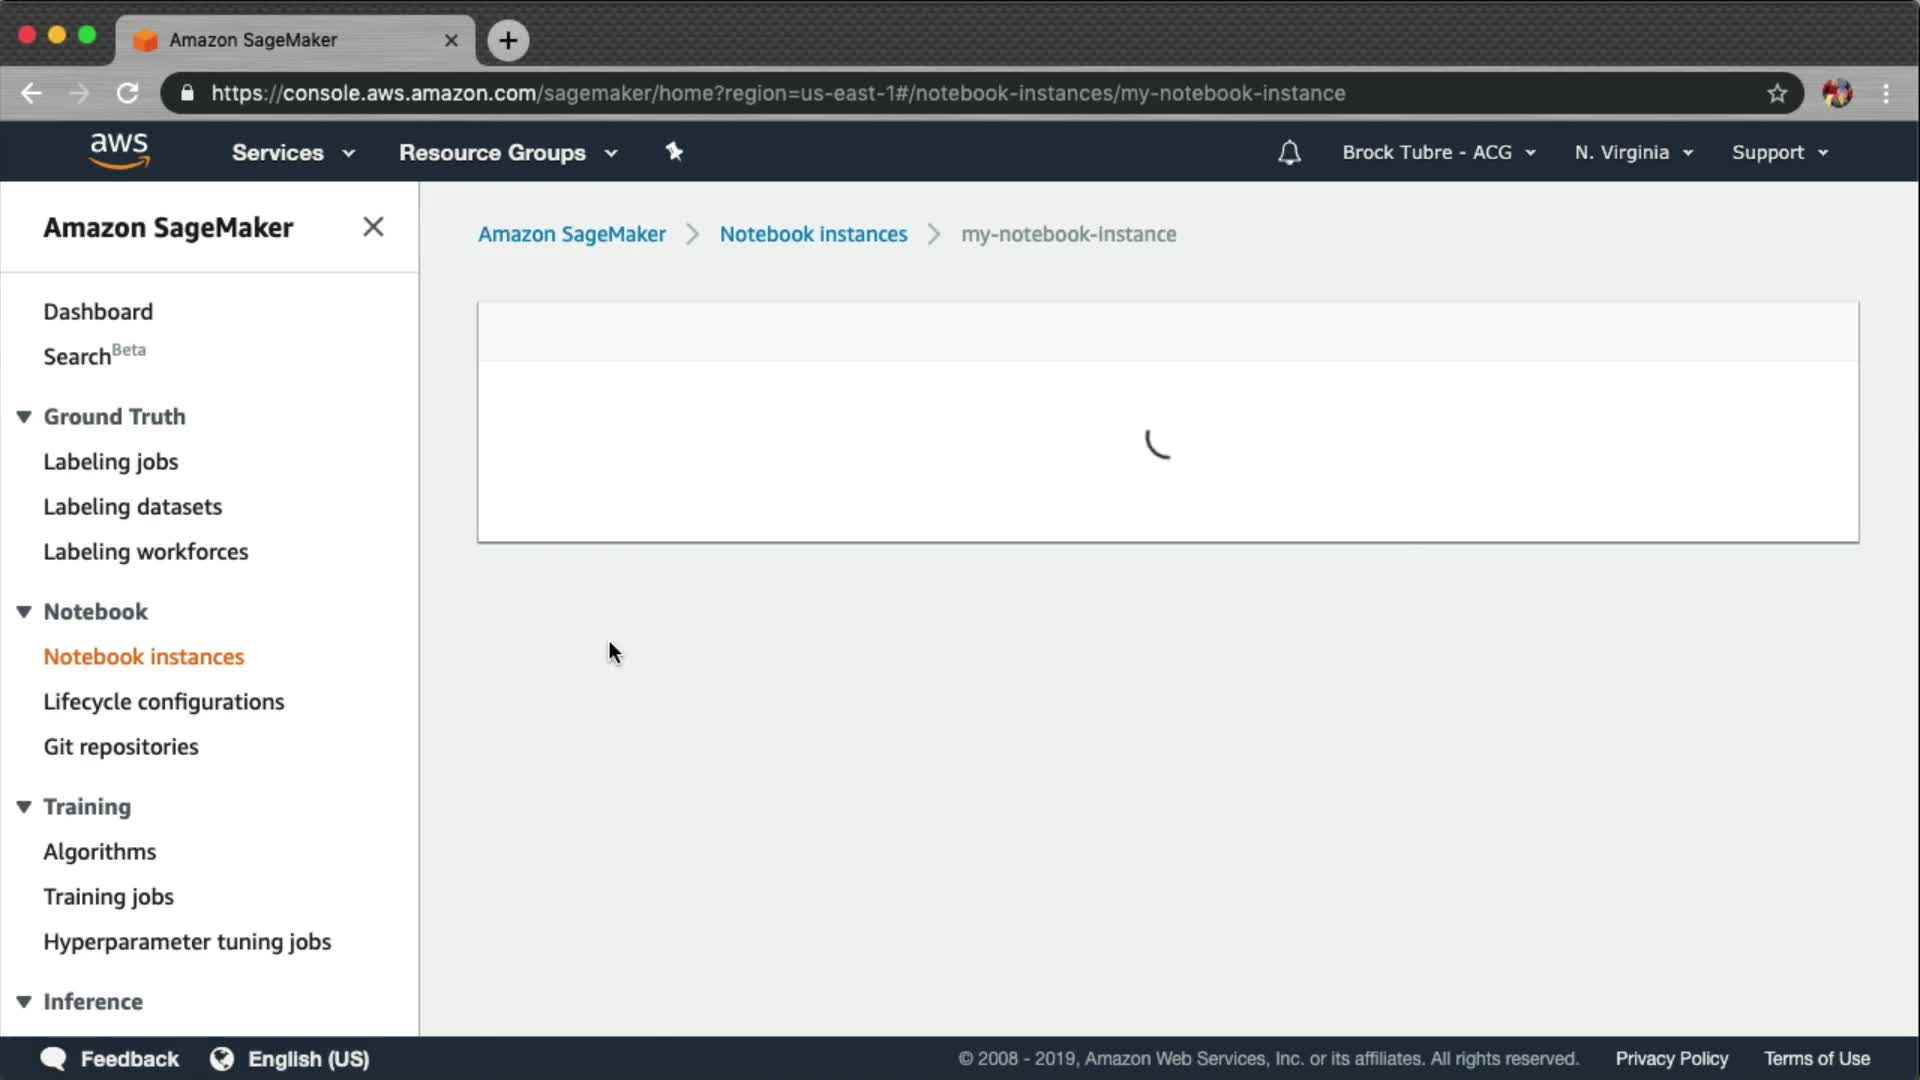
Task: Open the notifications bell
Action: (1289, 153)
